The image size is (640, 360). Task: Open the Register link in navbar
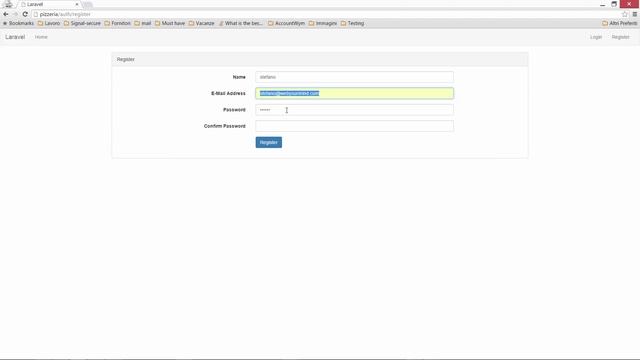click(x=620, y=37)
